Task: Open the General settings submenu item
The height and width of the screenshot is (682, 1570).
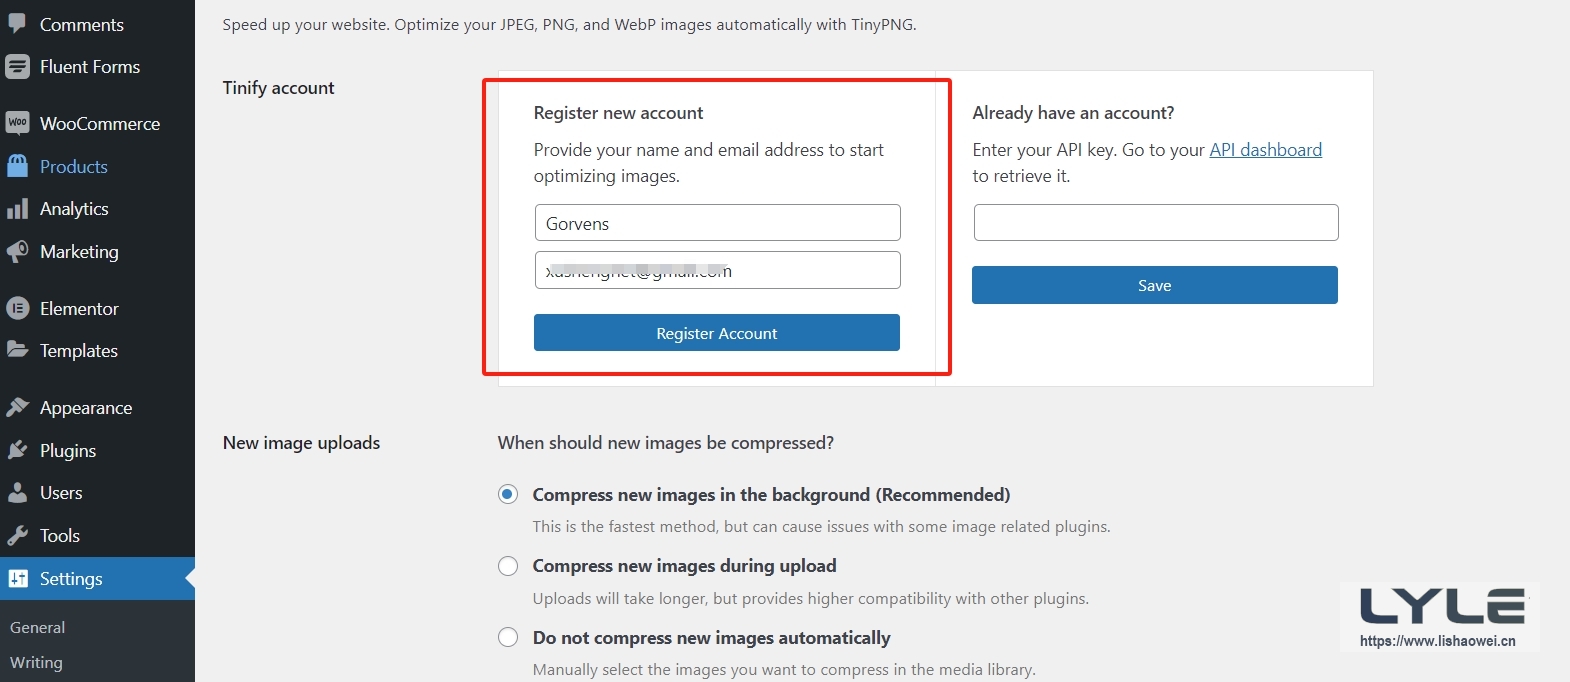Action: click(x=38, y=627)
